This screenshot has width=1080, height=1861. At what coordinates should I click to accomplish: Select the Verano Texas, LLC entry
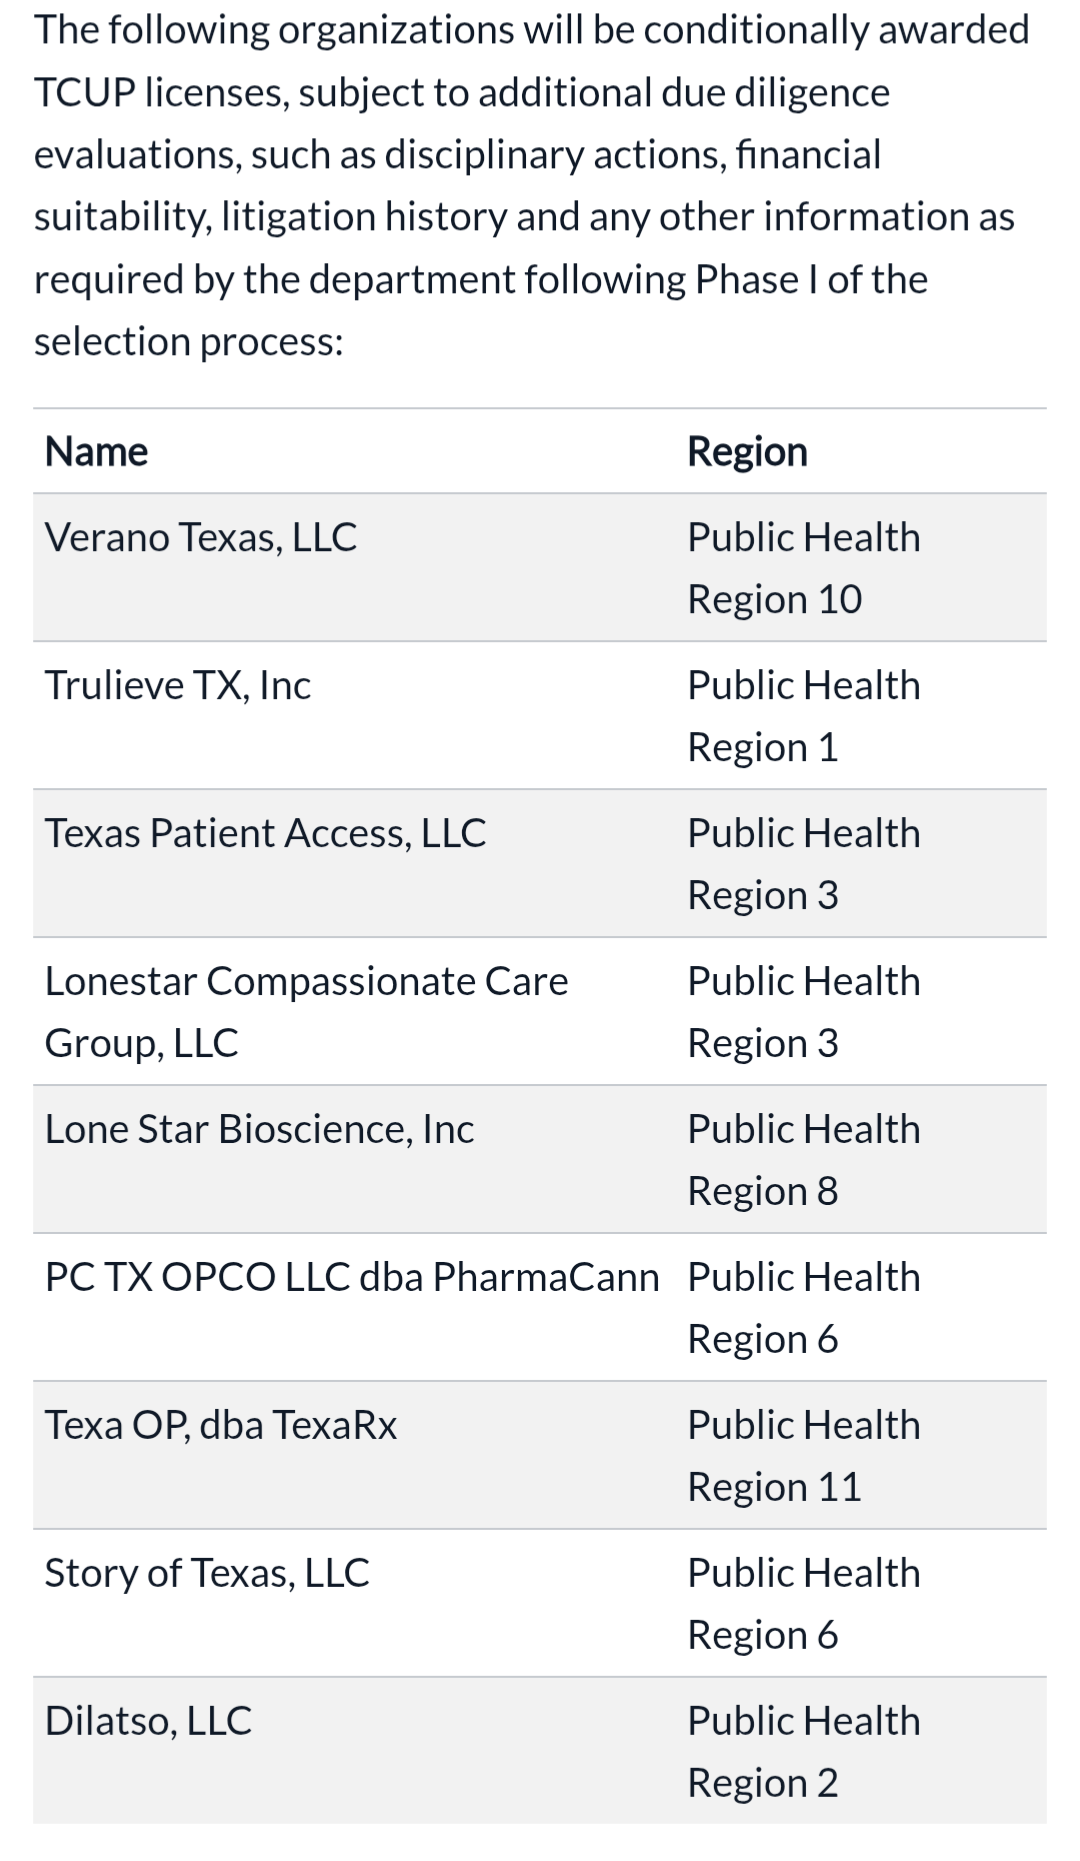click(x=201, y=538)
